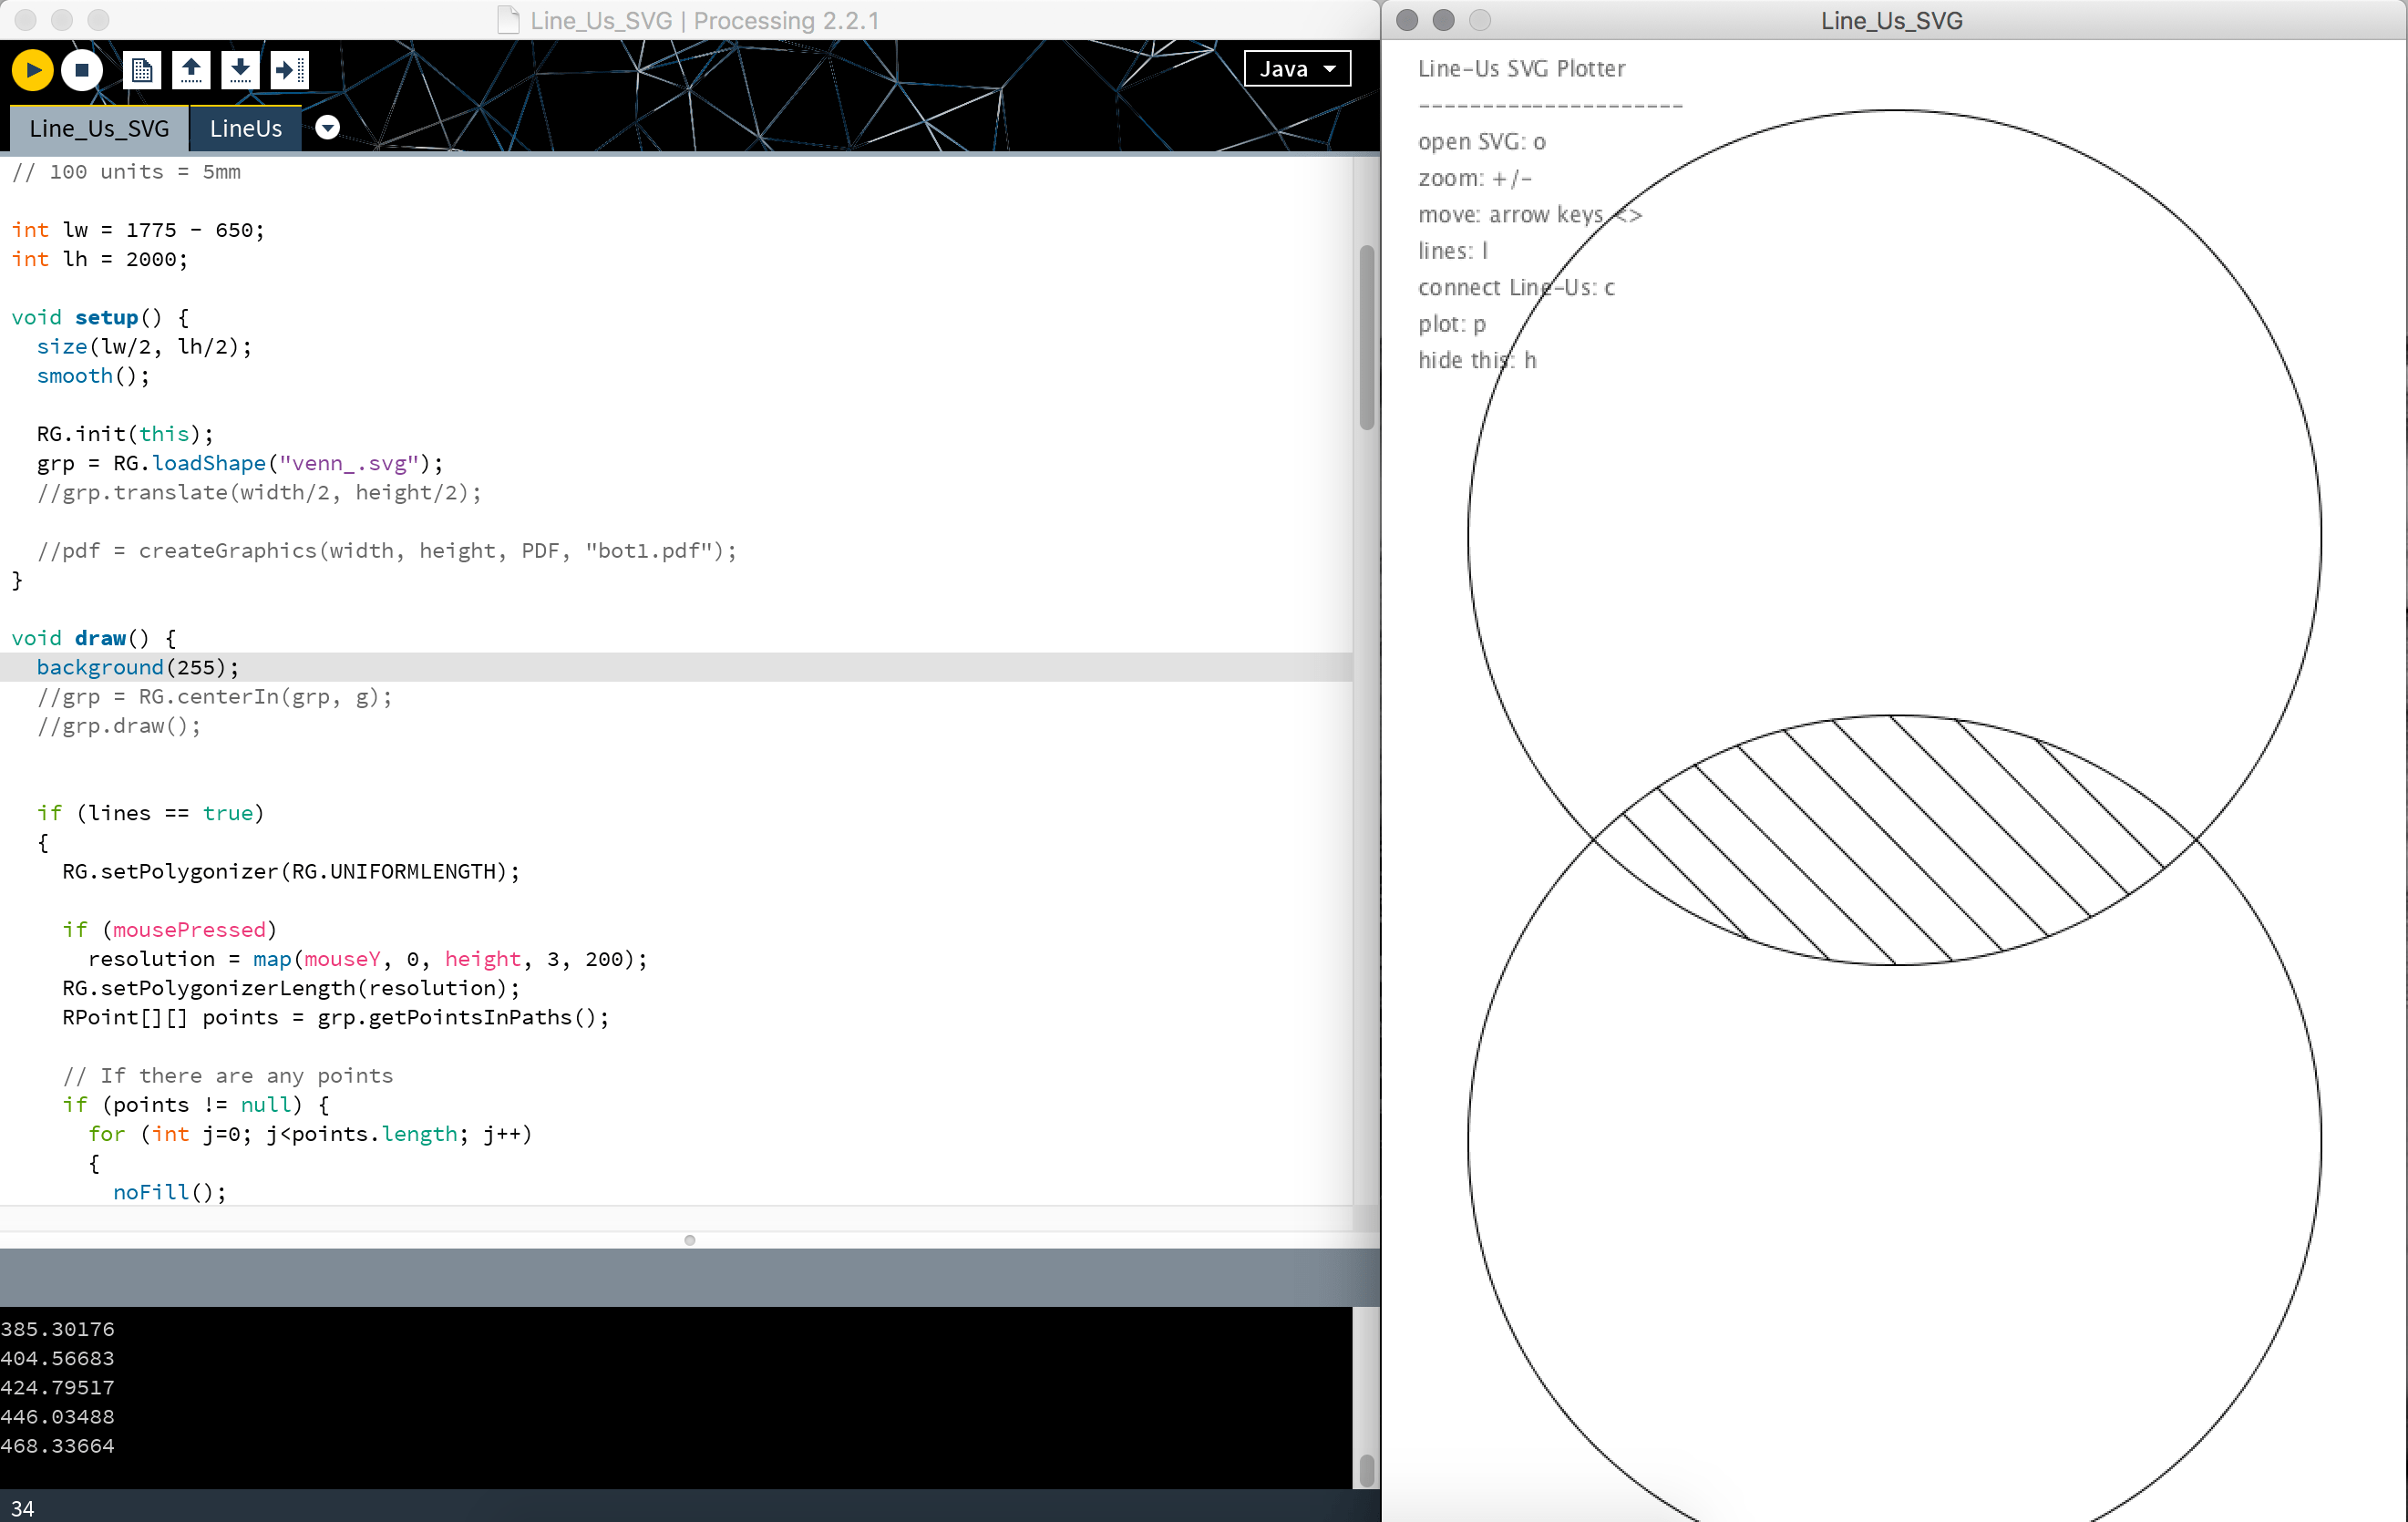Image resolution: width=2408 pixels, height=1522 pixels.
Task: Click the console divider handle dot
Action: click(x=689, y=1240)
